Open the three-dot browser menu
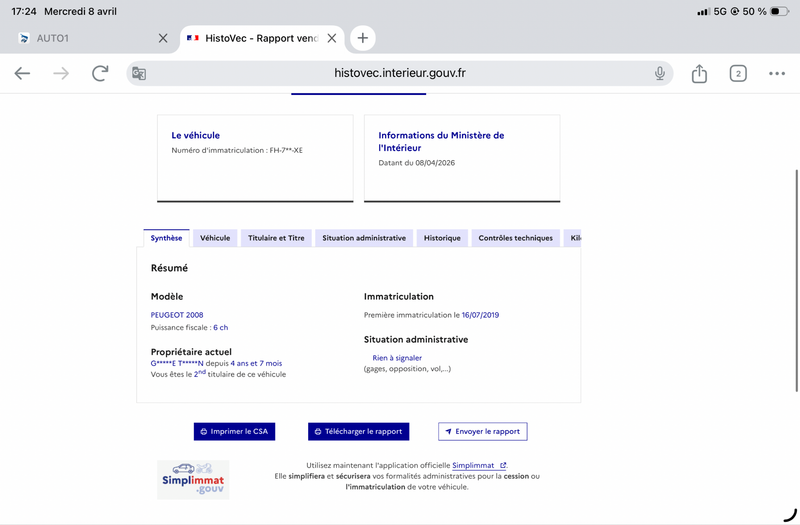 pyautogui.click(x=777, y=73)
